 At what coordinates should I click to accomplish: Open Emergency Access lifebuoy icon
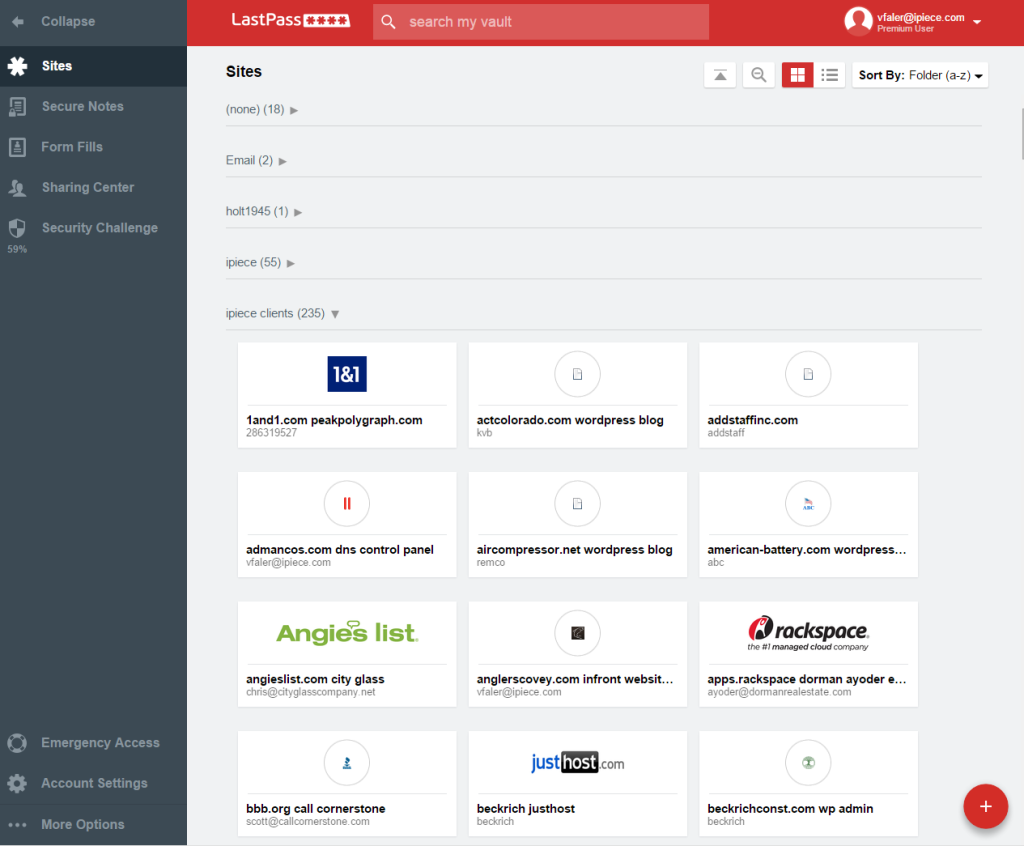click(17, 743)
